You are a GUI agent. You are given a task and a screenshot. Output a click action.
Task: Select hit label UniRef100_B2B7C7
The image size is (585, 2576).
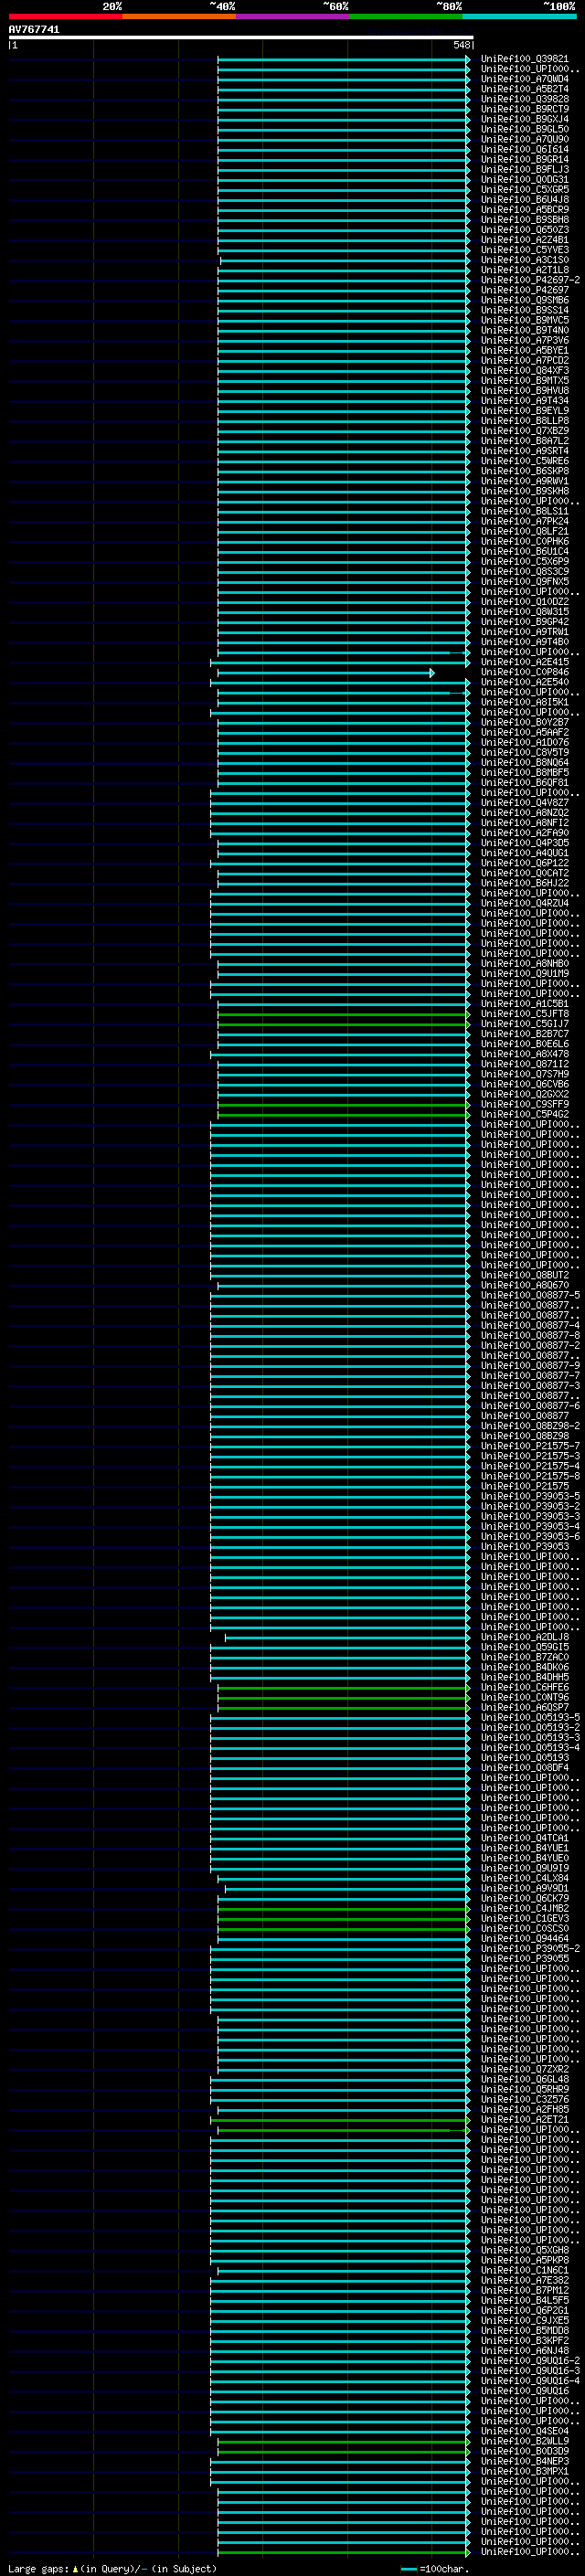(525, 1034)
